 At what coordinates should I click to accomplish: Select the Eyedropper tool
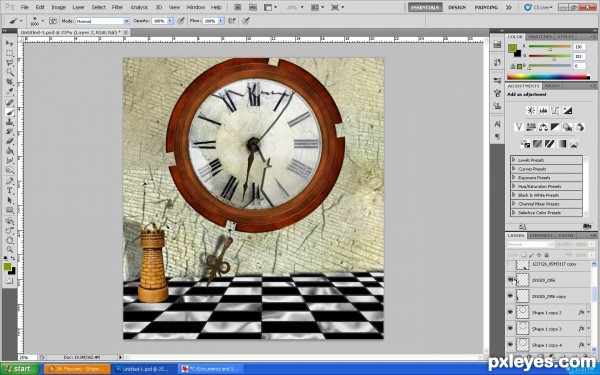pyautogui.click(x=9, y=92)
